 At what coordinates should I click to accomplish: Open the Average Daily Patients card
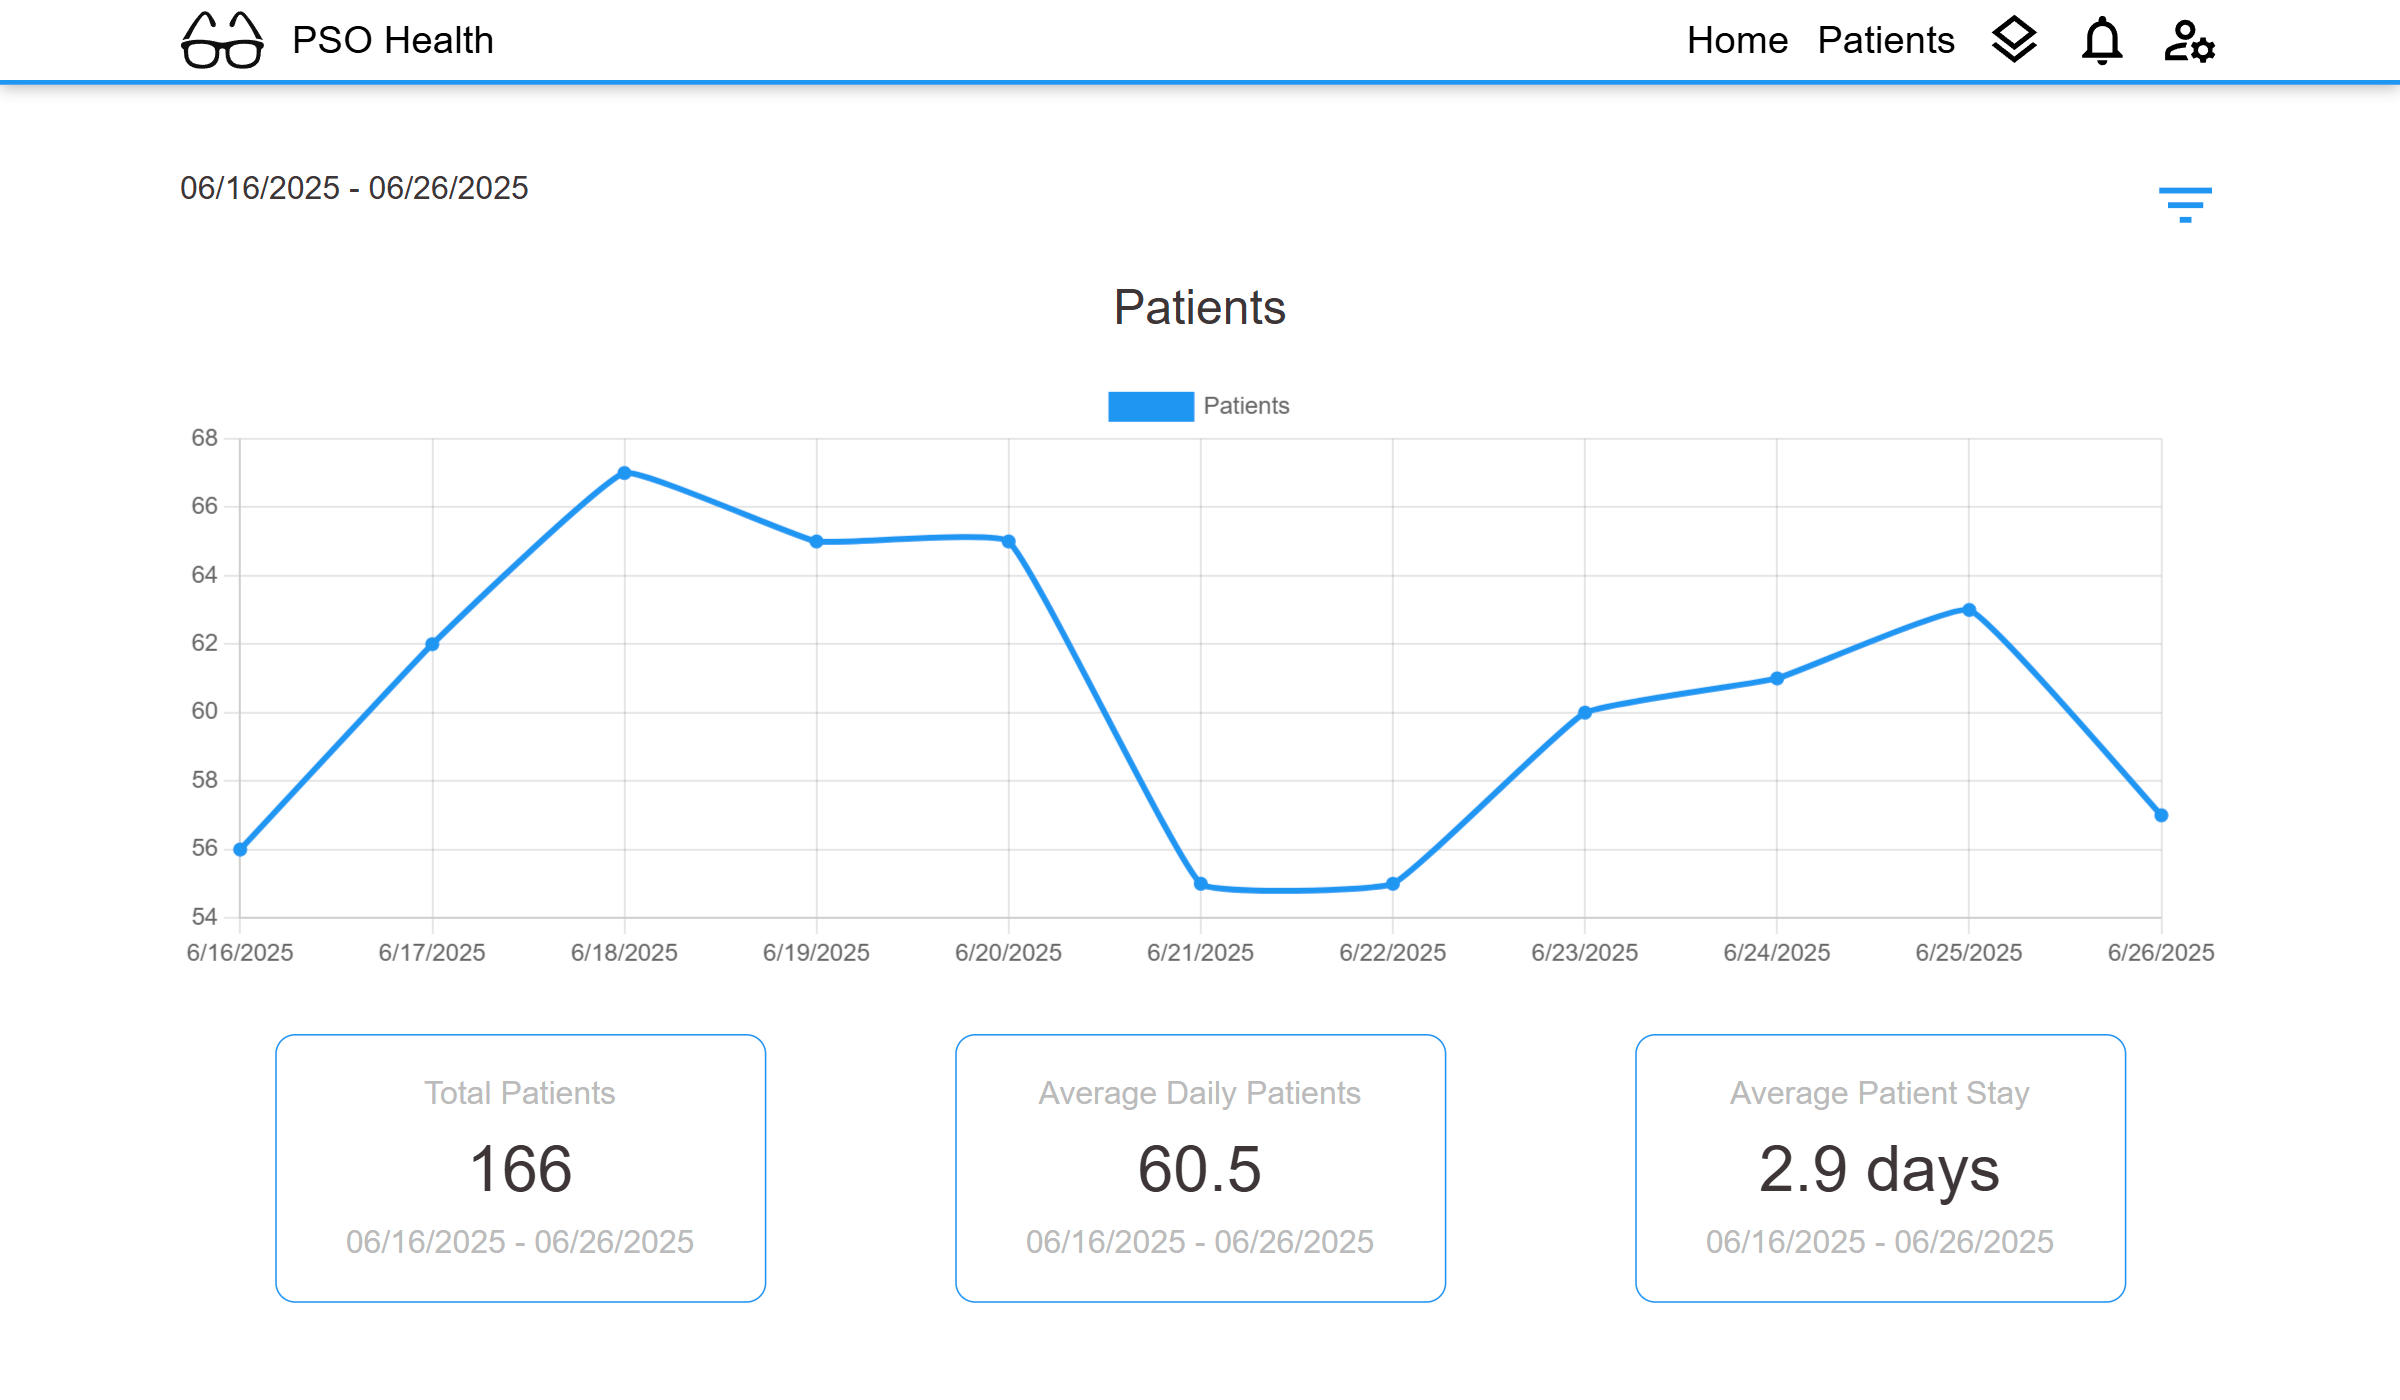point(1199,1168)
